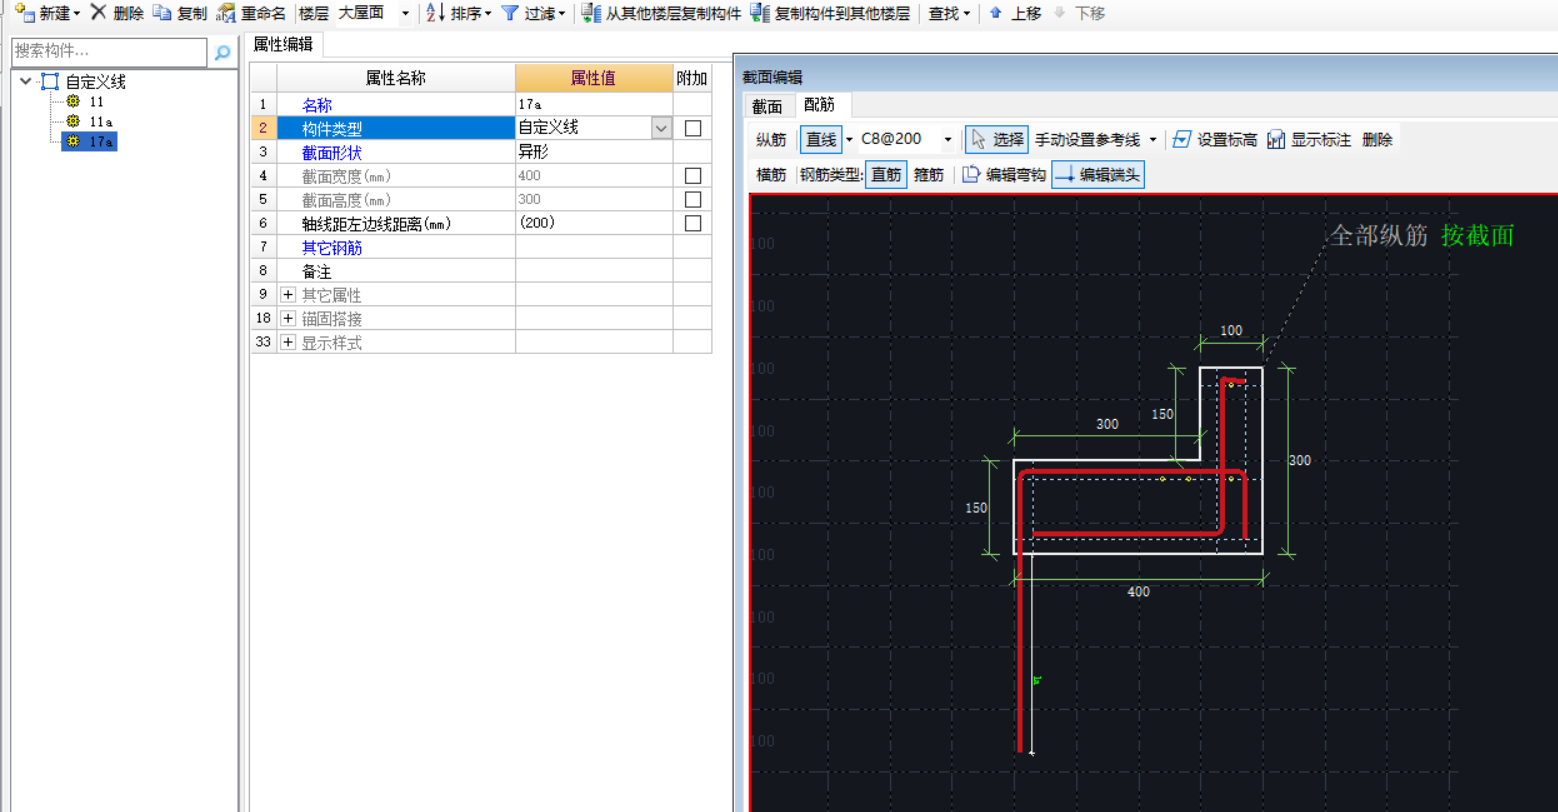Click the 编辑弯钩 hook edit icon
Image resolution: width=1558 pixels, height=812 pixels.
[971, 174]
